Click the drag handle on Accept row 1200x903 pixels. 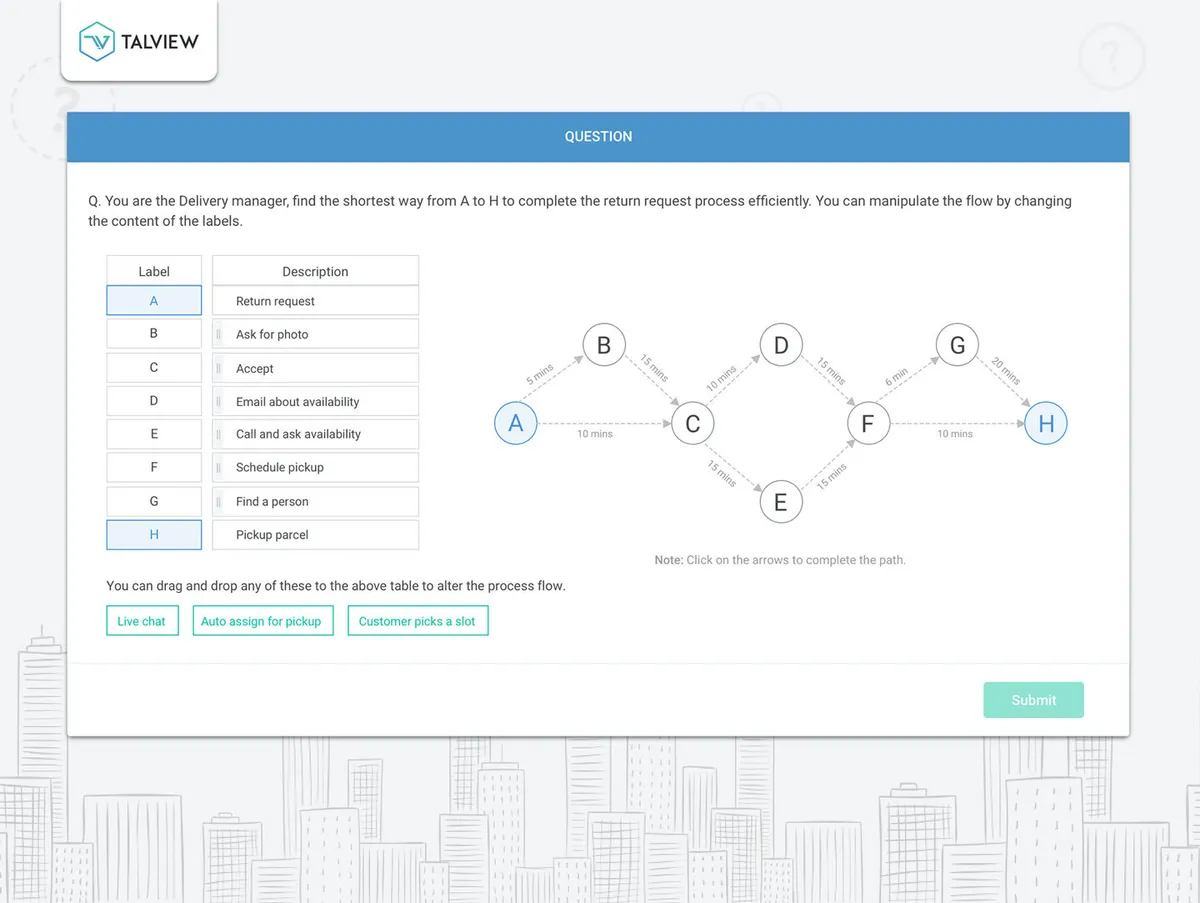tap(218, 368)
